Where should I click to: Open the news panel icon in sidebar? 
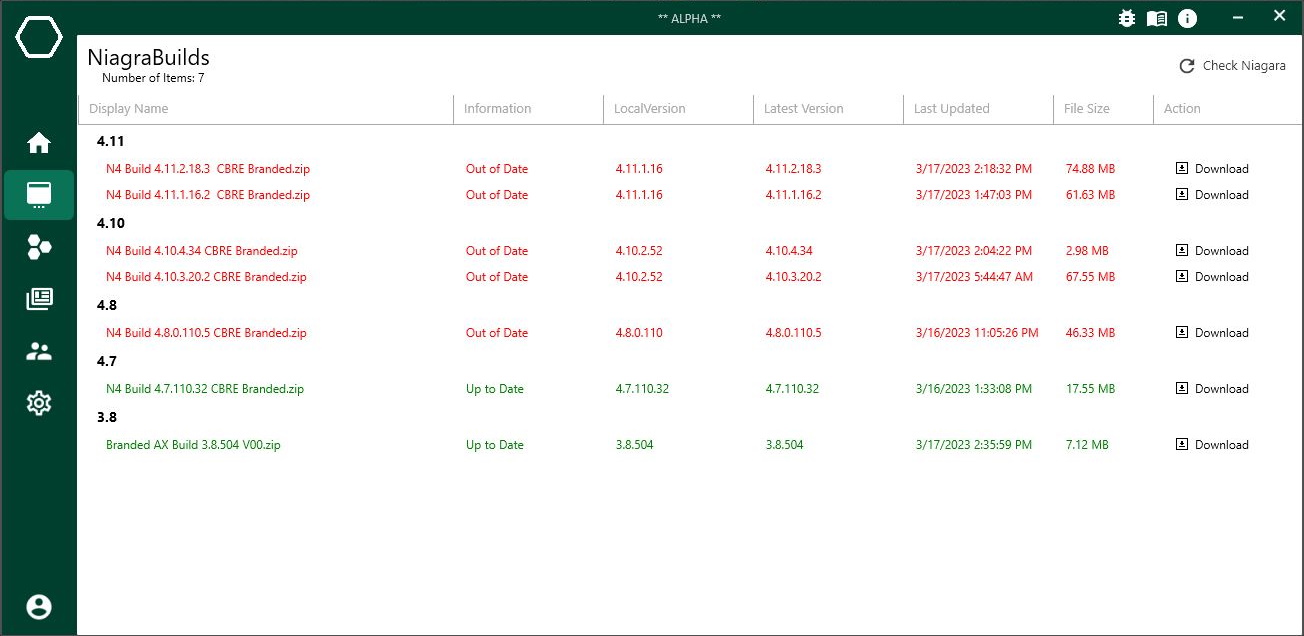tap(38, 299)
